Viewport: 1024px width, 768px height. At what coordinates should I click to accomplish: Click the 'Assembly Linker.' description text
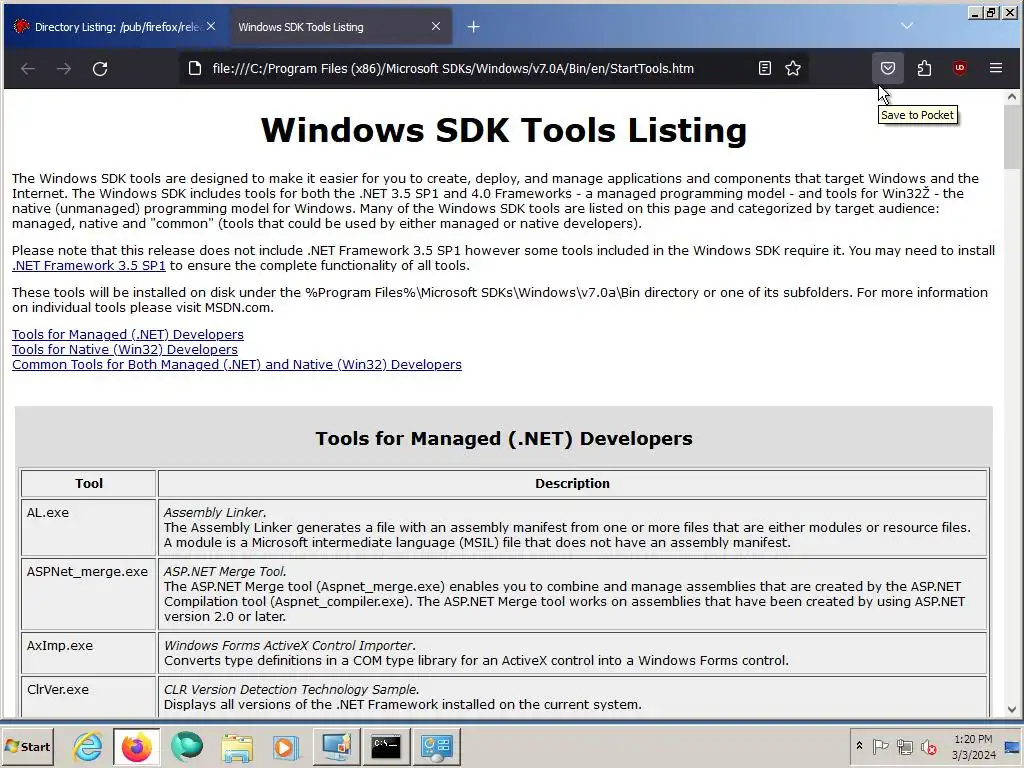click(215, 513)
